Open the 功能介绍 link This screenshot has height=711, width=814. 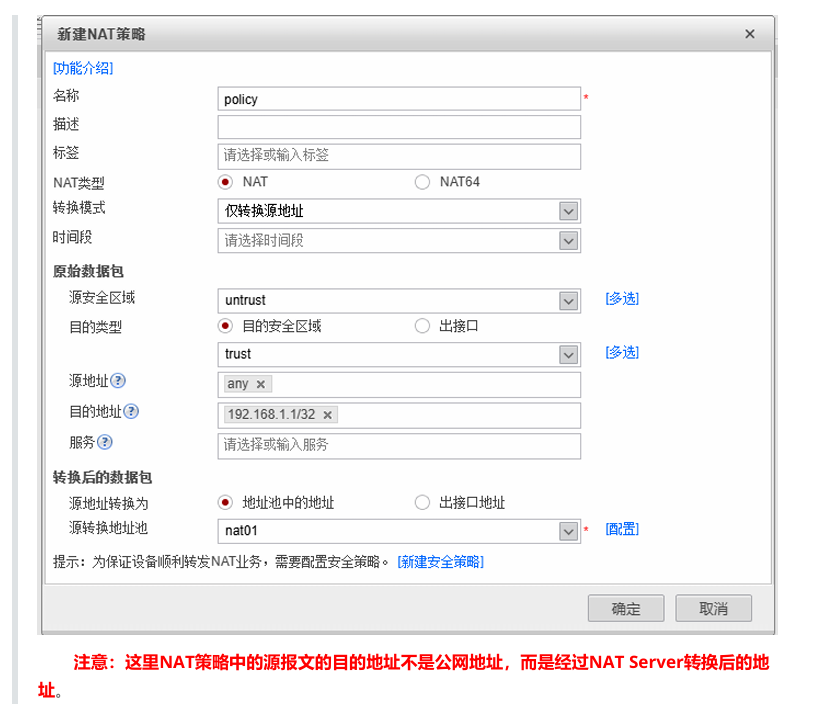point(83,68)
